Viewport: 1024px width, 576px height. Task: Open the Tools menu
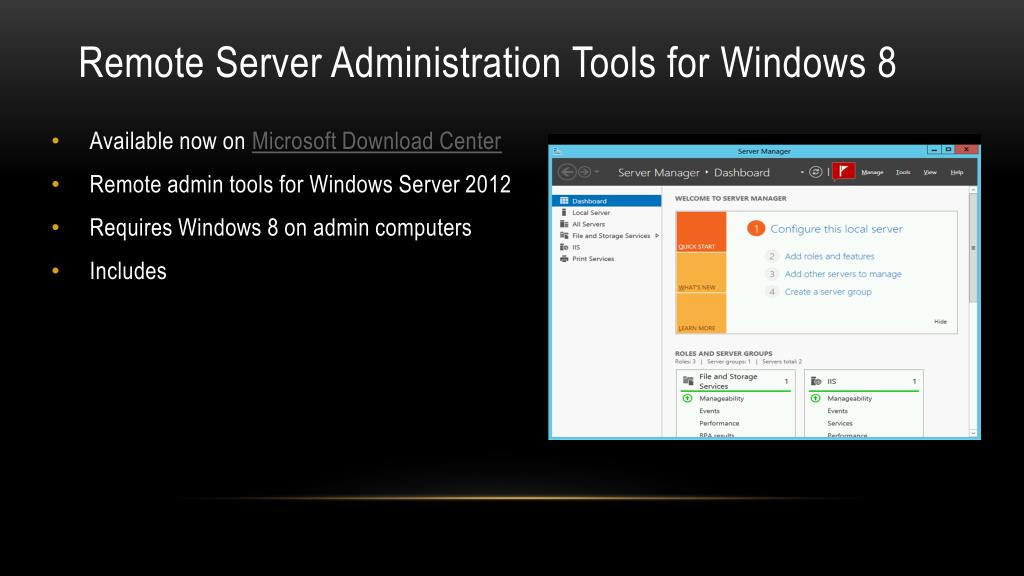(x=903, y=172)
